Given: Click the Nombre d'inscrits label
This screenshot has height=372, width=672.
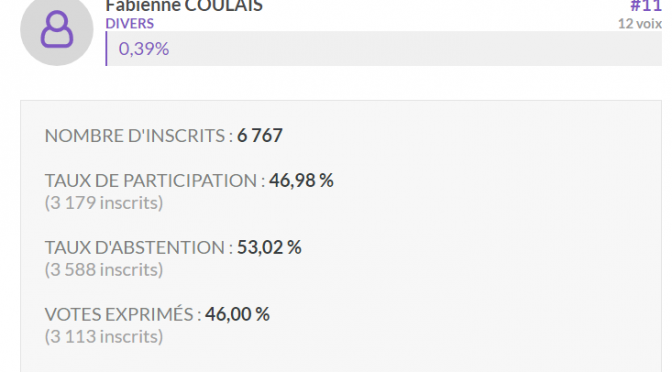Looking at the screenshot, I should click(x=139, y=136).
